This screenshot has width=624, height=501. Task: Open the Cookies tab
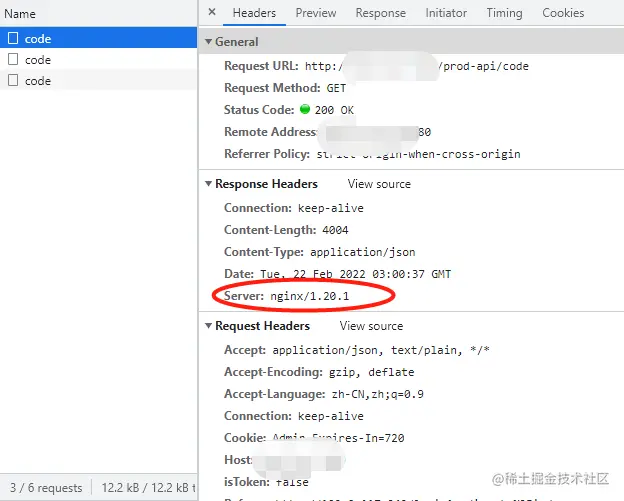coord(563,13)
